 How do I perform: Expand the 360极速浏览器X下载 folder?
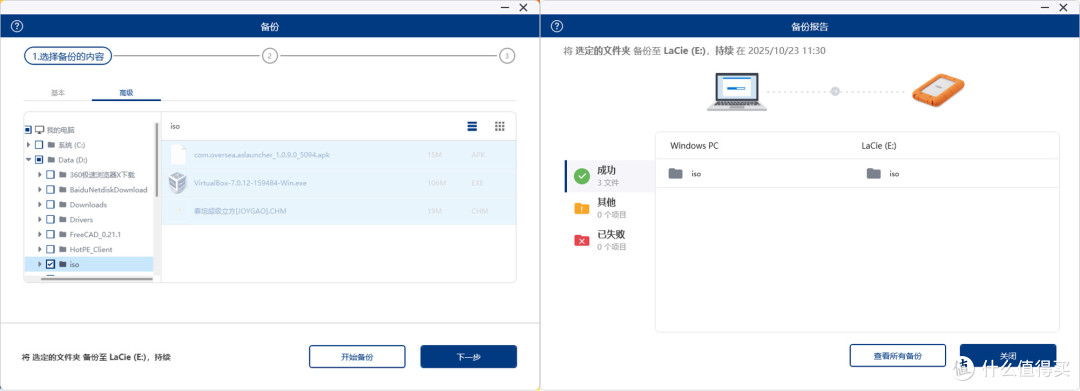point(39,175)
